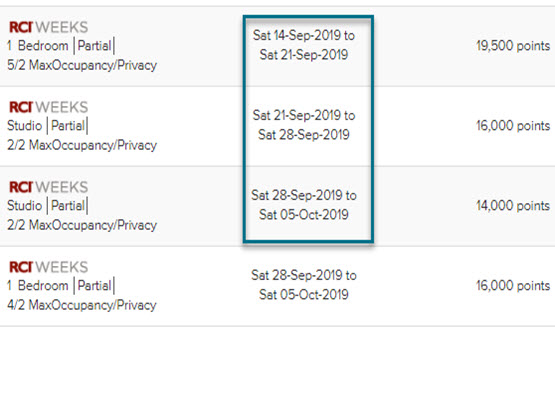
Task: Click 5/2 MaxOccupancy/Privacy text
Action: click(82, 66)
